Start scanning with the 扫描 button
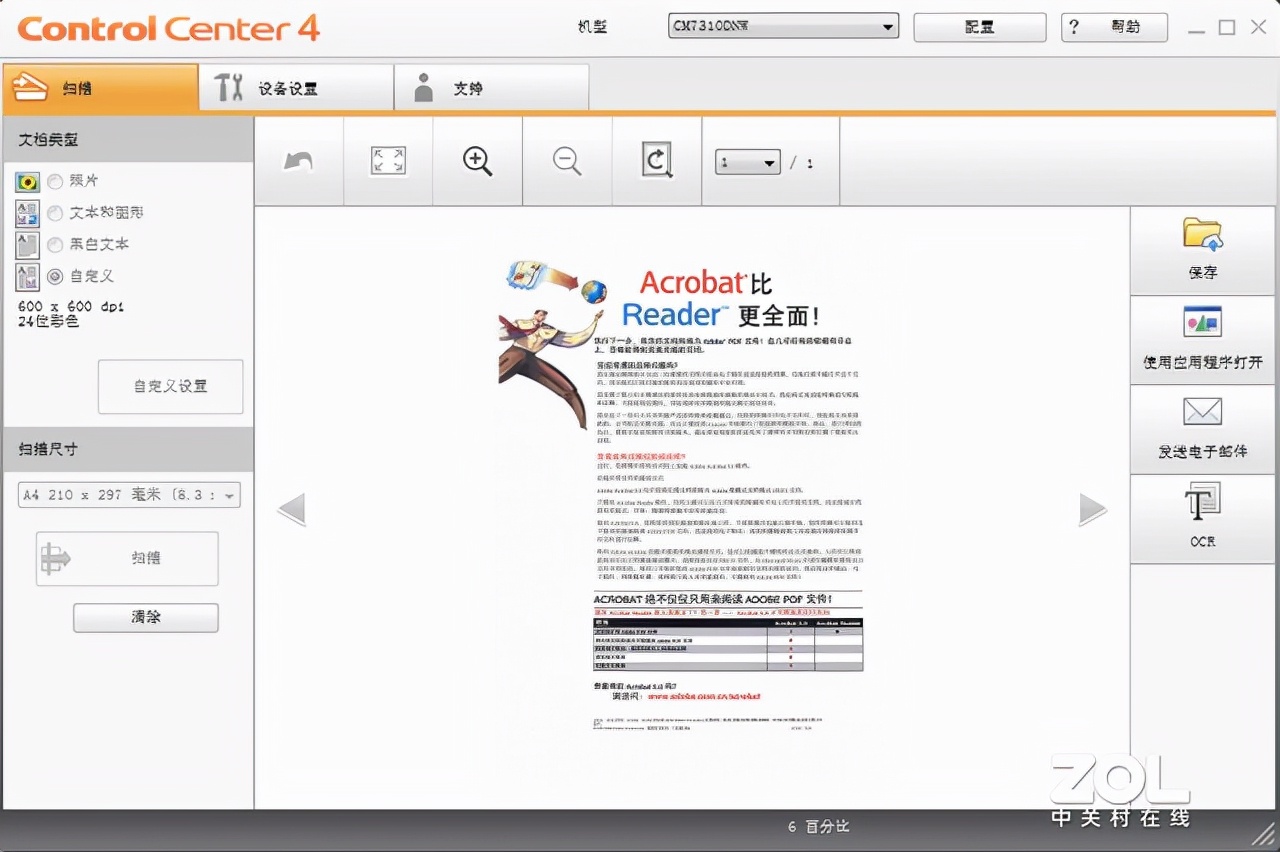 pyautogui.click(x=127, y=558)
